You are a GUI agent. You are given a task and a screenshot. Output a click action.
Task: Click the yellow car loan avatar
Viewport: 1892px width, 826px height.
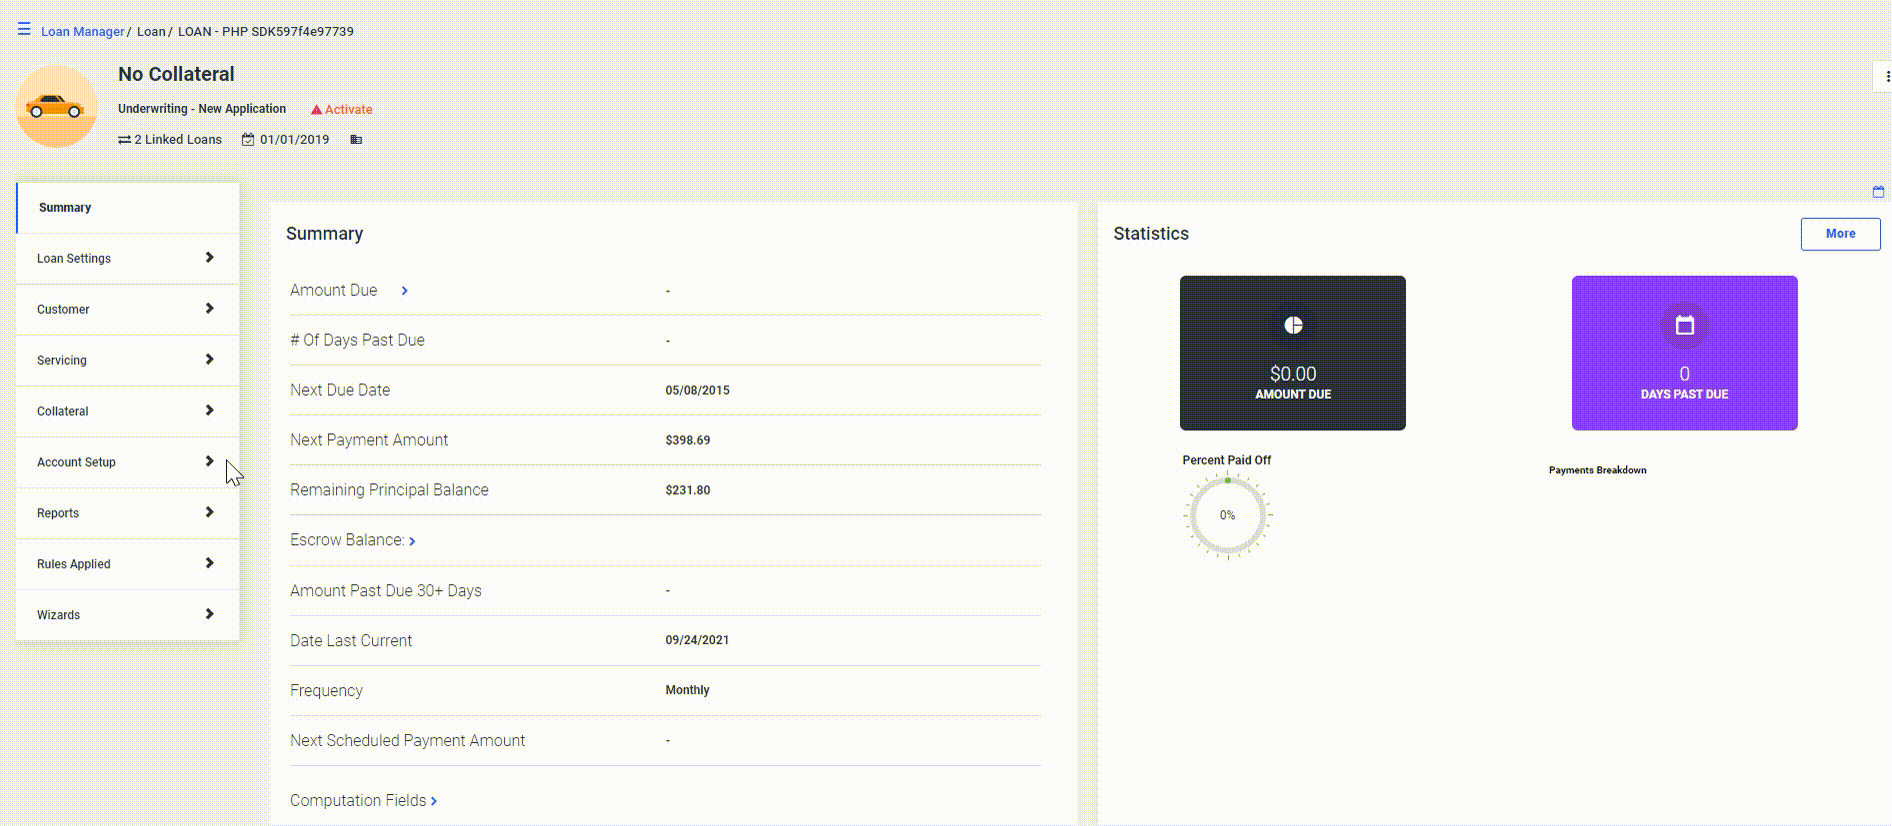(57, 106)
